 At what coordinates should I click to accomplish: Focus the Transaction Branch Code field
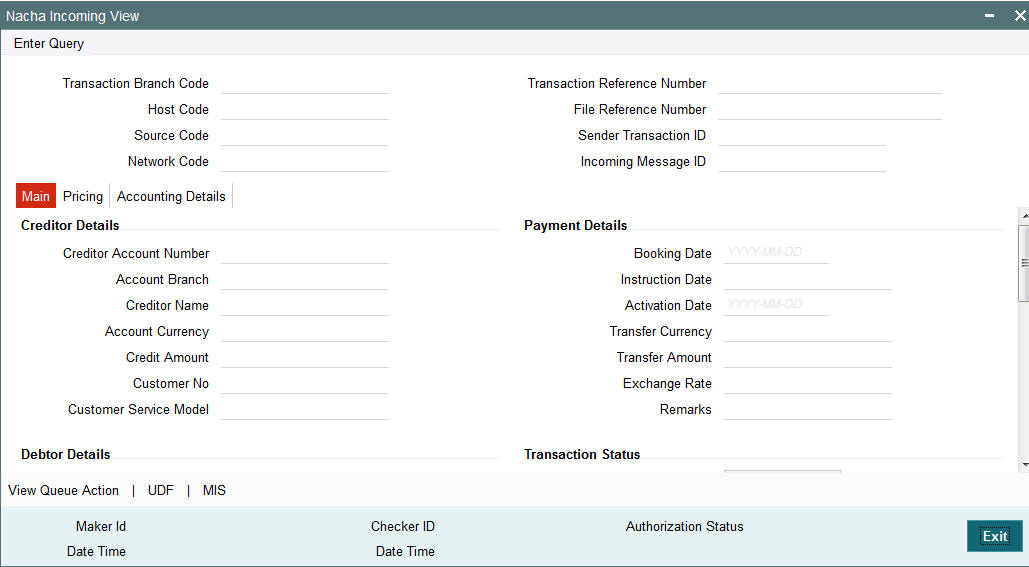tap(305, 83)
